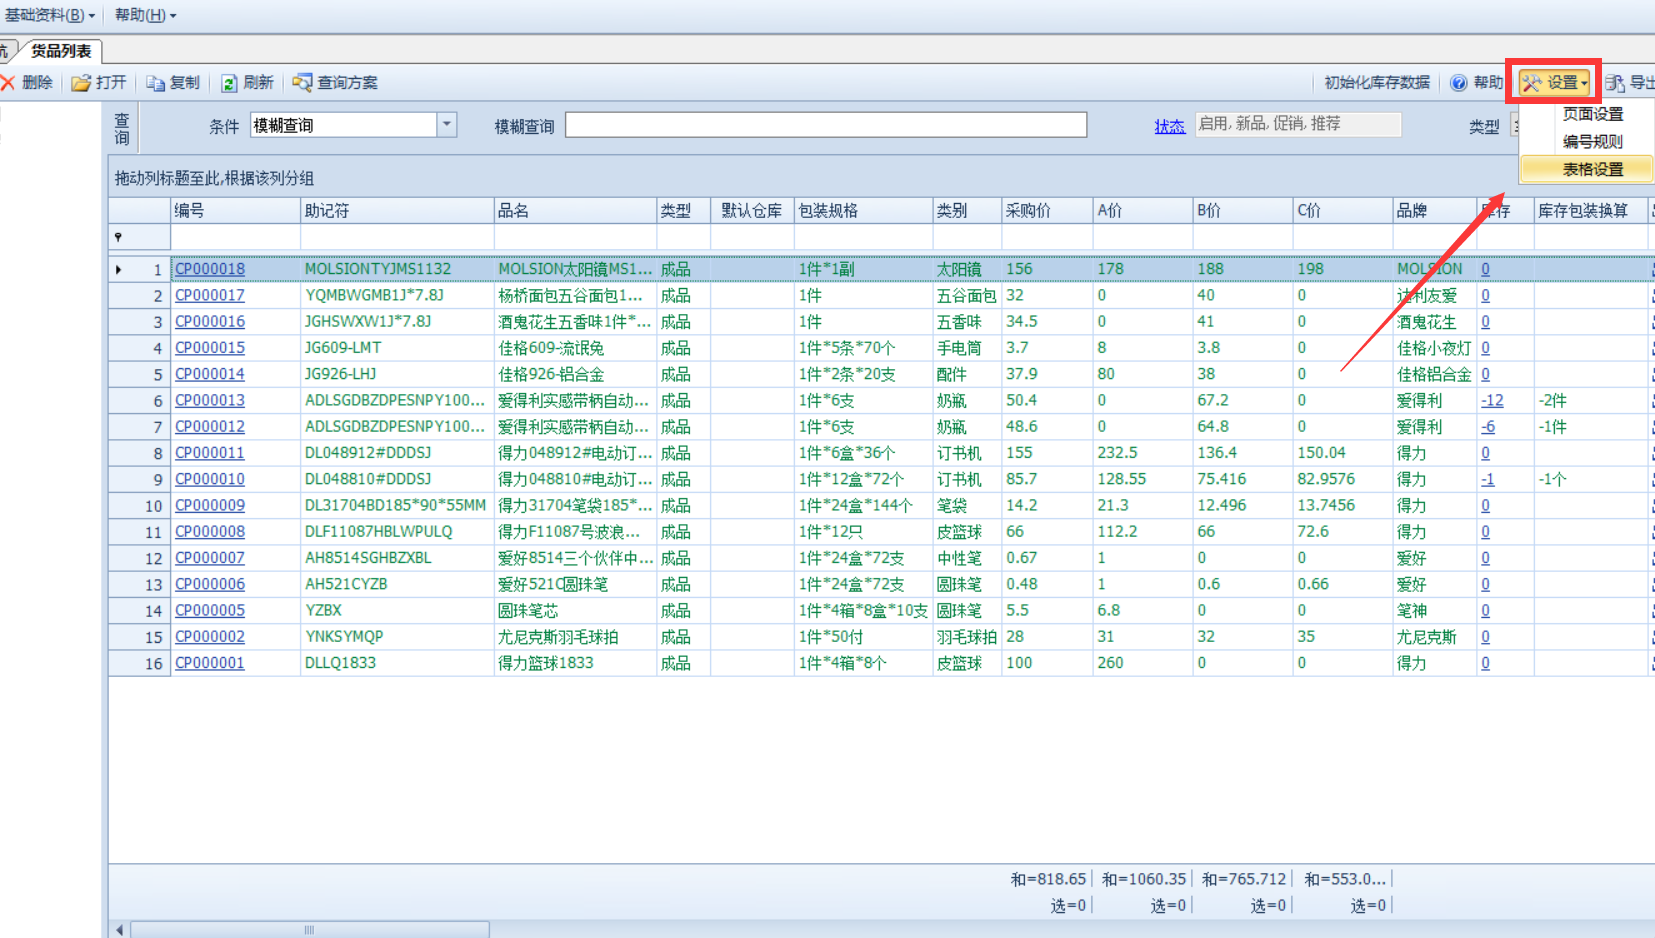The height and width of the screenshot is (938, 1655).
Task: Click the red X delete icon
Action: pos(8,83)
